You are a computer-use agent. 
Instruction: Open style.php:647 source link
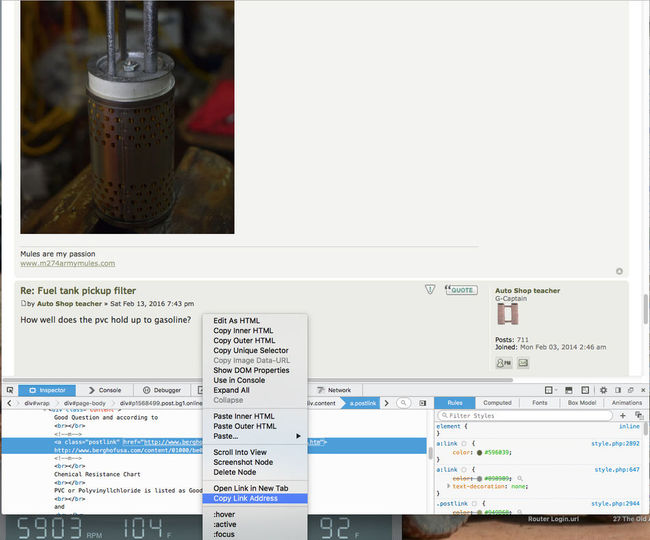tap(617, 470)
